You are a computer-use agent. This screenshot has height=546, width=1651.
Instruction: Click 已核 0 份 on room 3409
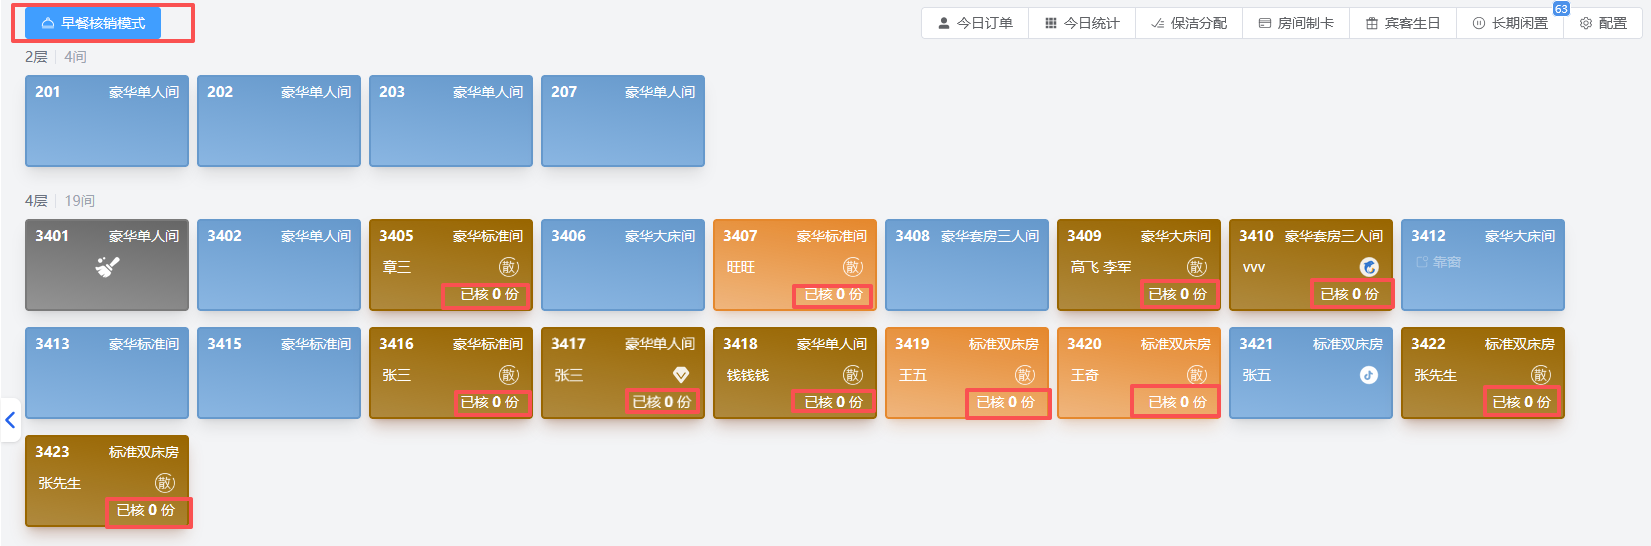pyautogui.click(x=1177, y=295)
